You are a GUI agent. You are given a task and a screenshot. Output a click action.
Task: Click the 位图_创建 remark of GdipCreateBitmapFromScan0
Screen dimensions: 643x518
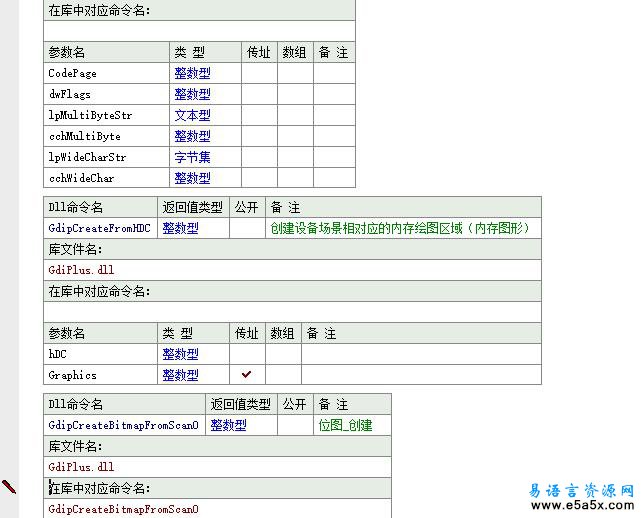click(345, 425)
